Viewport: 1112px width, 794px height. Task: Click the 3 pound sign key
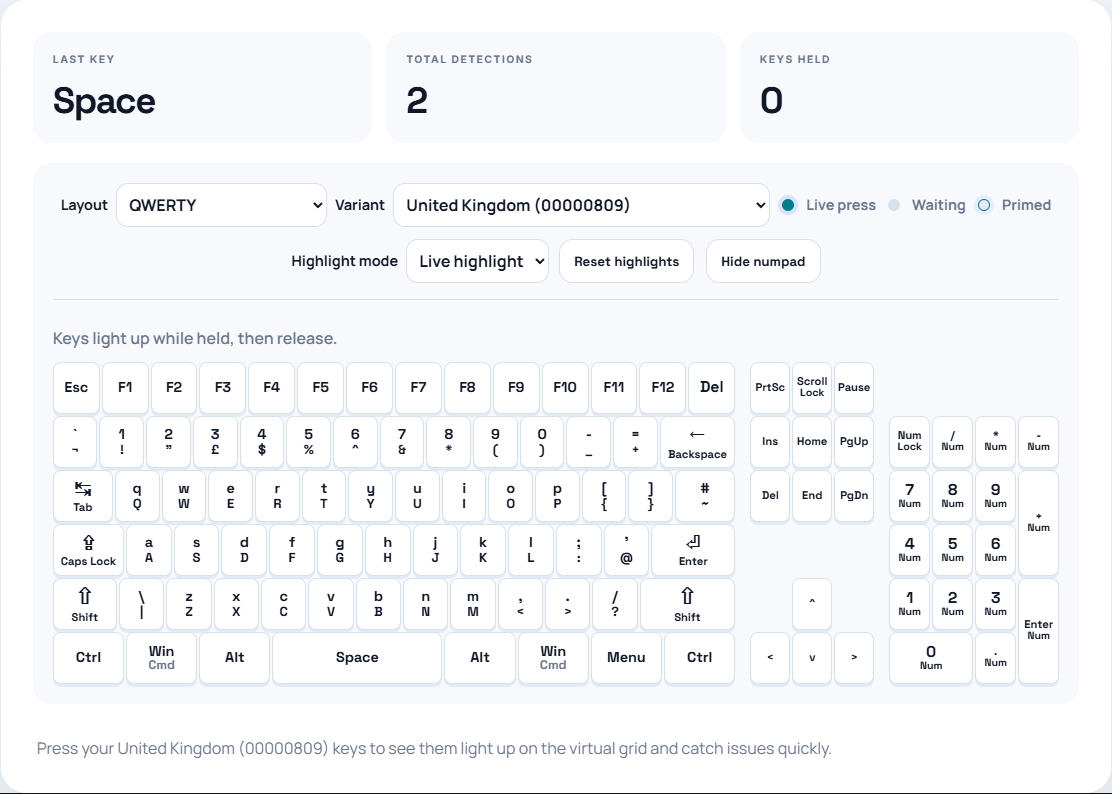point(216,442)
